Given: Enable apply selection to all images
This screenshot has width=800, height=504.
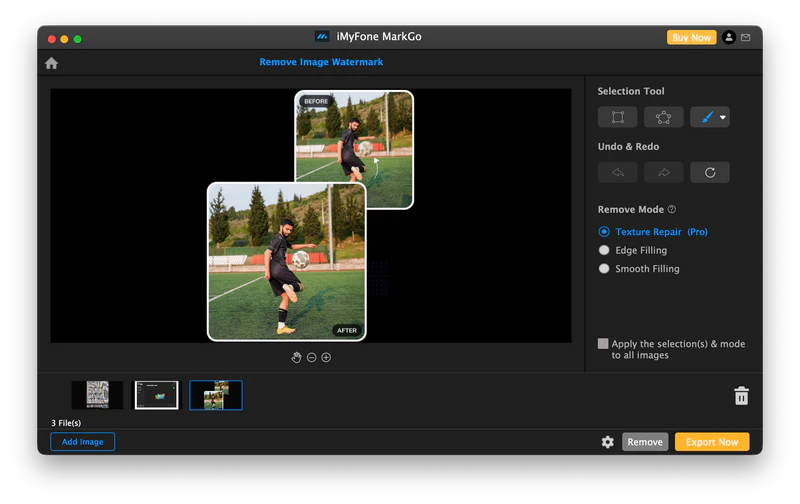Looking at the screenshot, I should tap(603, 344).
